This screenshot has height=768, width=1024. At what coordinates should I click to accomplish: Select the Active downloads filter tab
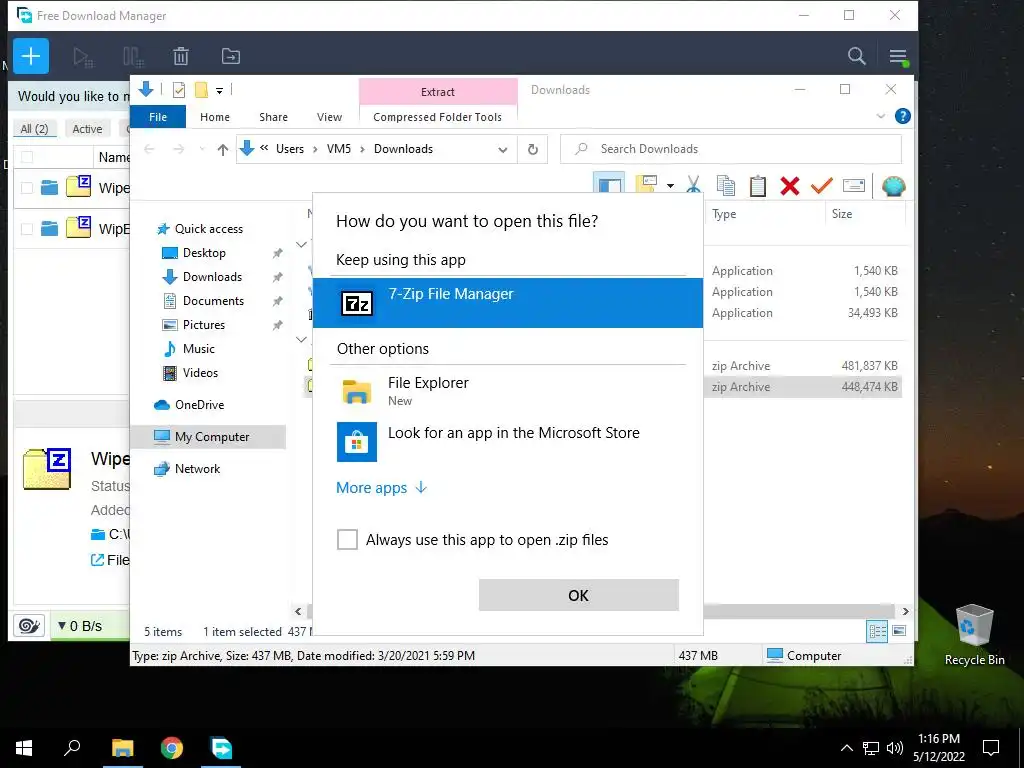click(87, 129)
